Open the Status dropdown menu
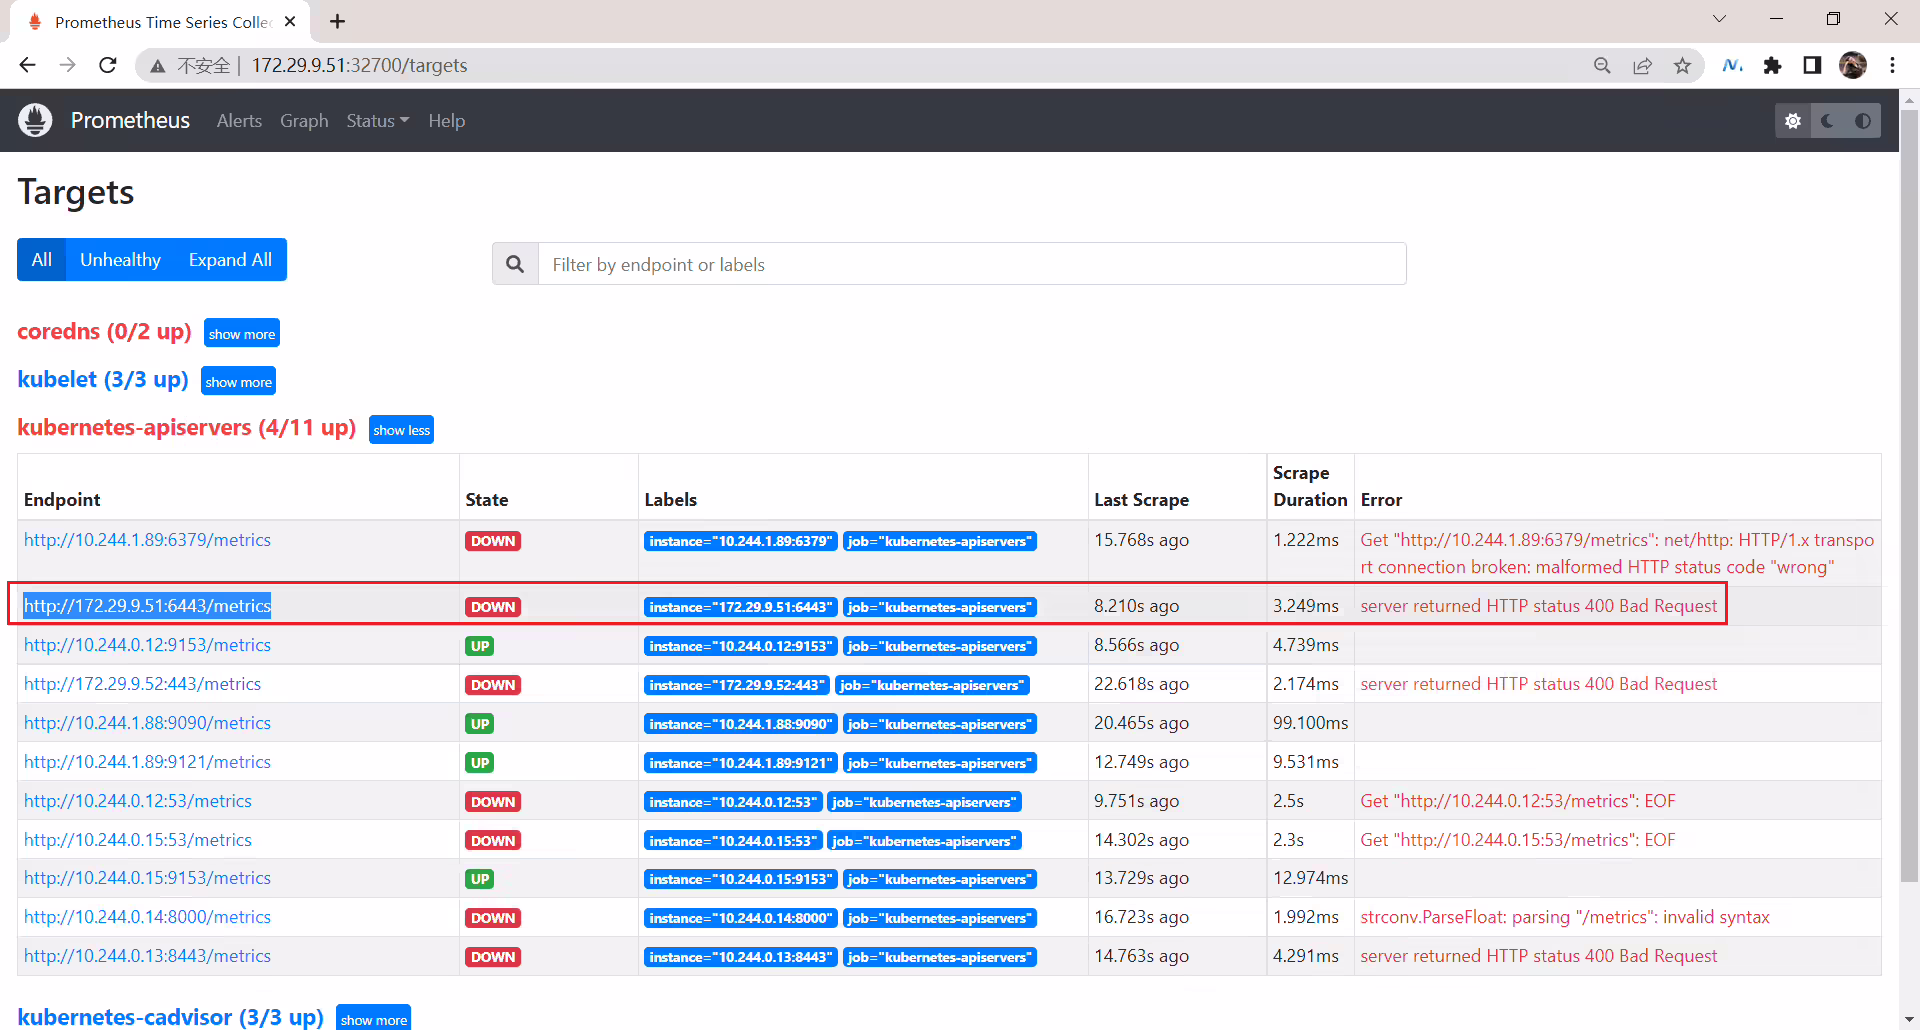 [377, 121]
